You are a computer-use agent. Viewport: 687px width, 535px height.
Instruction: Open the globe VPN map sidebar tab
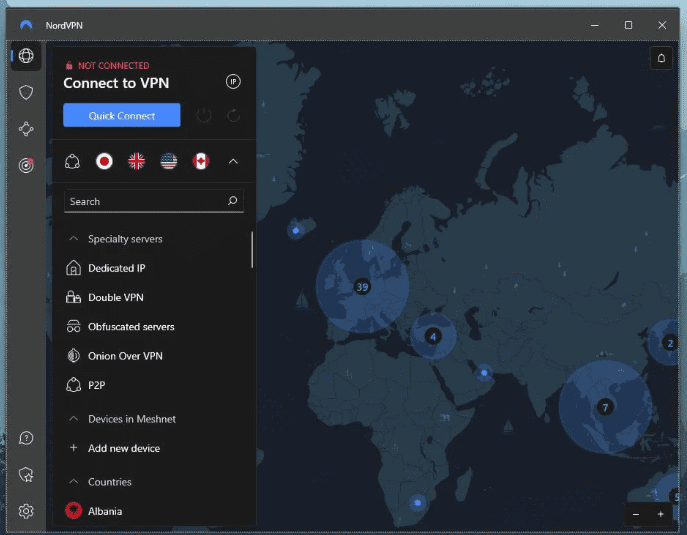[26, 56]
